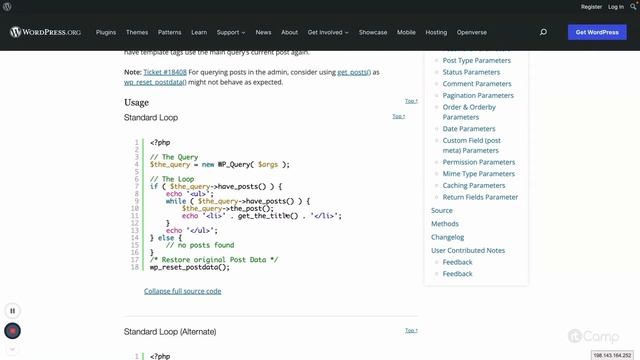Open the WordPress.org home logo
Screen dimensions: 640x360
pyautogui.click(x=45, y=32)
